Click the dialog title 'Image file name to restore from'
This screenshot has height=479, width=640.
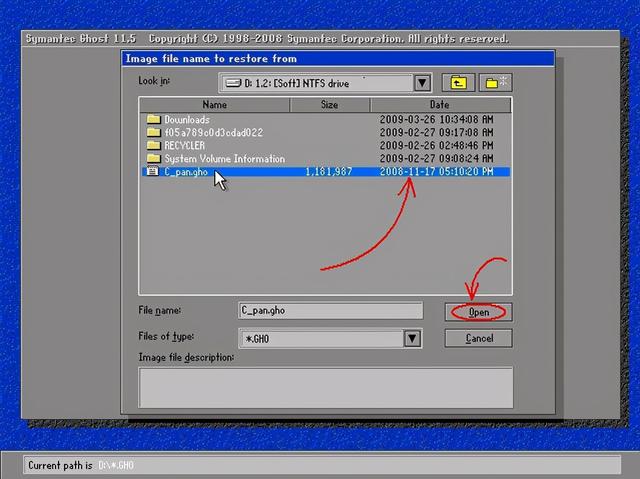point(211,59)
